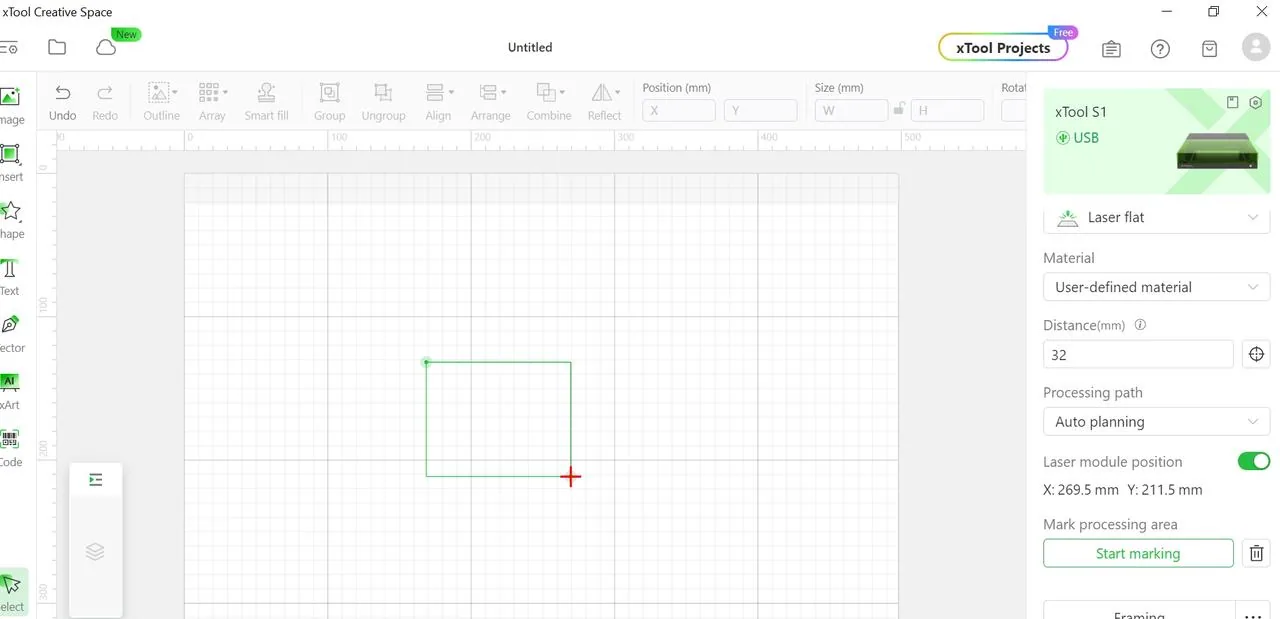Open device settings gear on xTool S1 card
The height and width of the screenshot is (619, 1280).
[x=1256, y=102]
